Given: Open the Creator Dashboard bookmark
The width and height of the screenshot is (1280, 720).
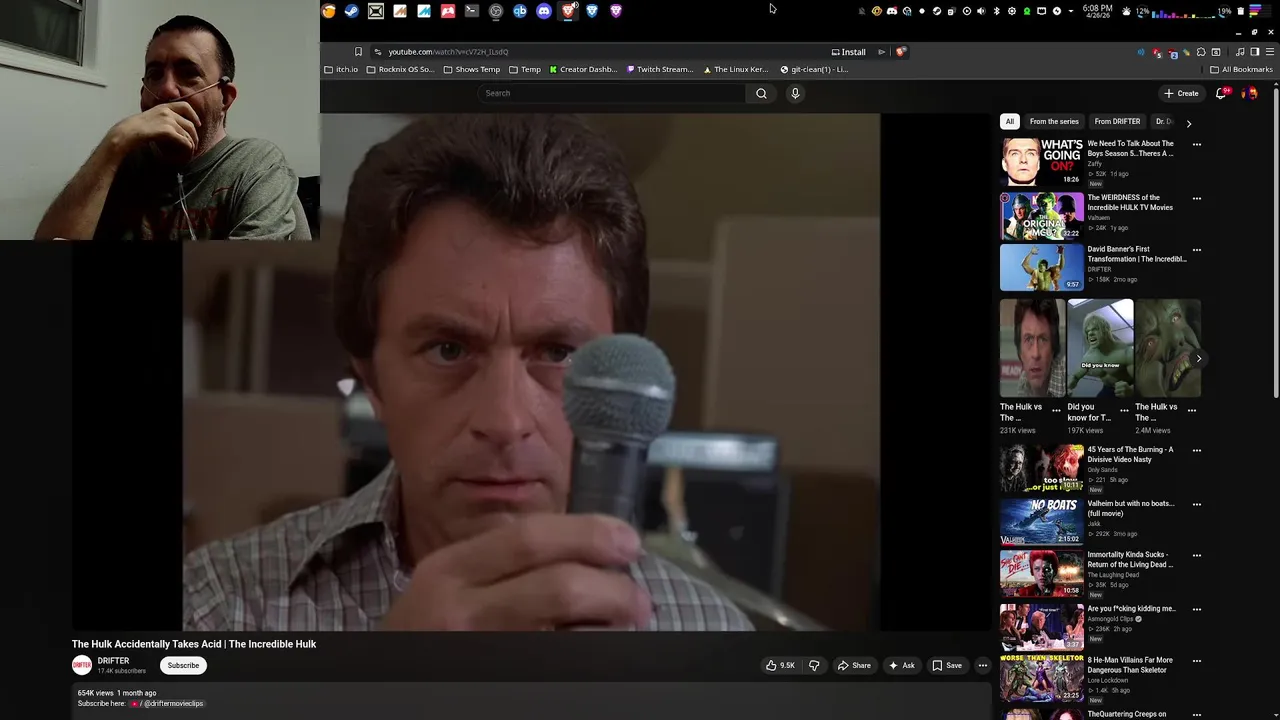Looking at the screenshot, I should tap(583, 69).
